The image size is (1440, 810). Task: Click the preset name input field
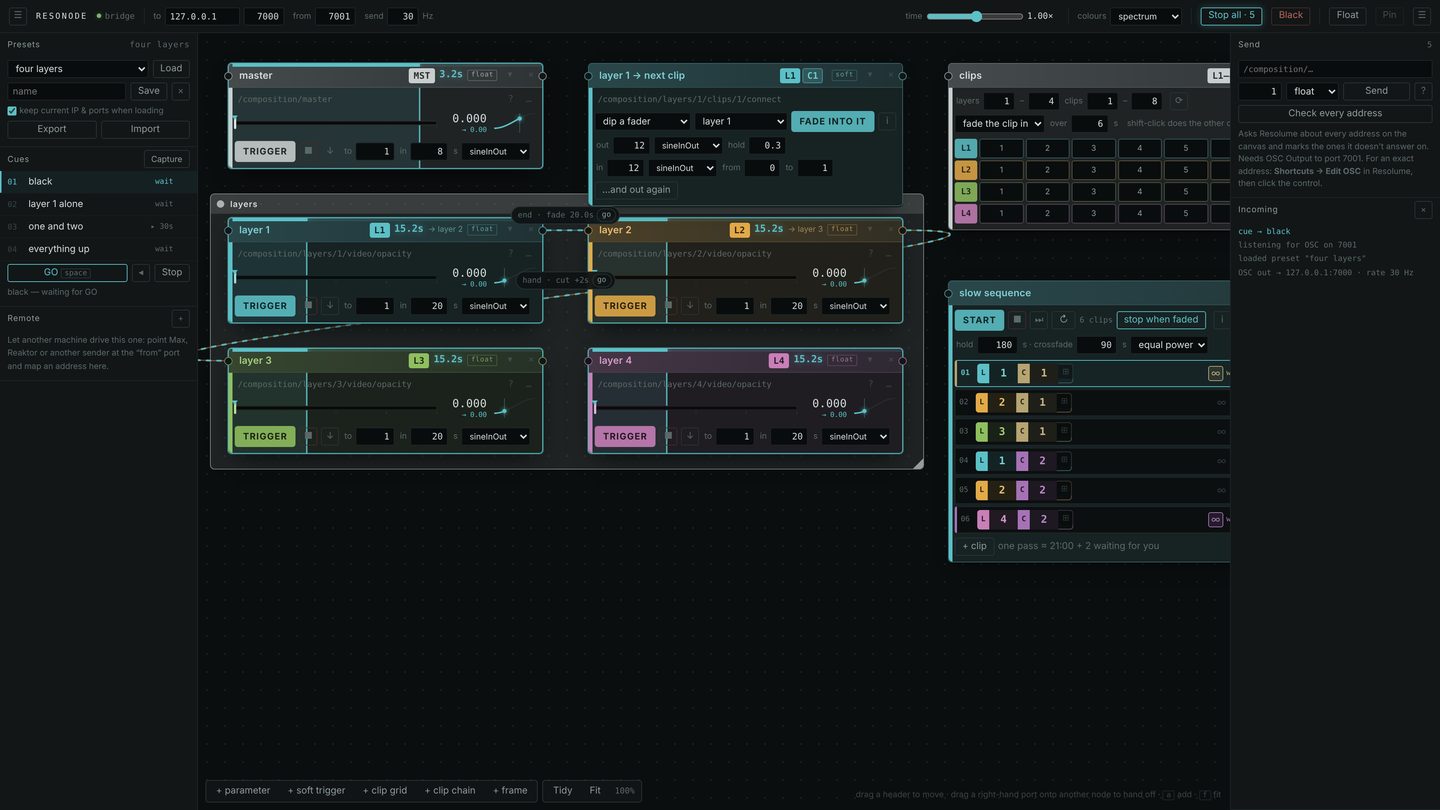click(x=67, y=91)
